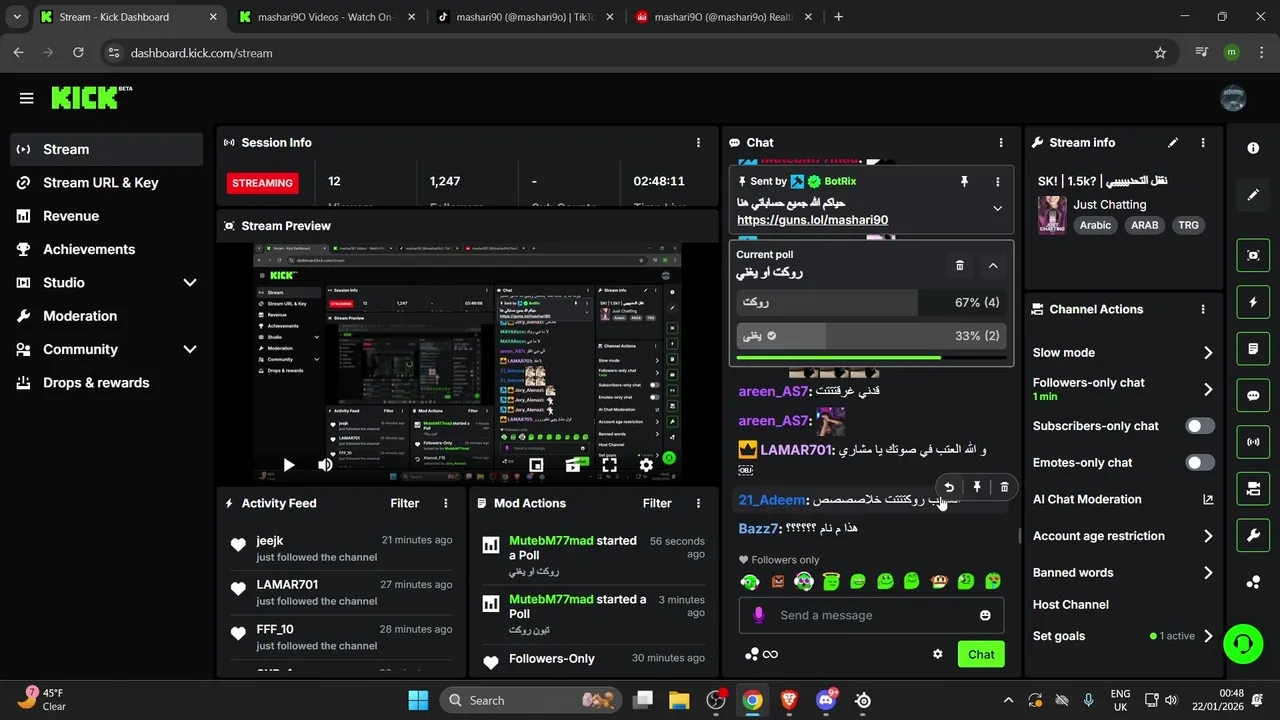The height and width of the screenshot is (720, 1280).
Task: Go to Revenue in sidebar
Action: pos(106,216)
